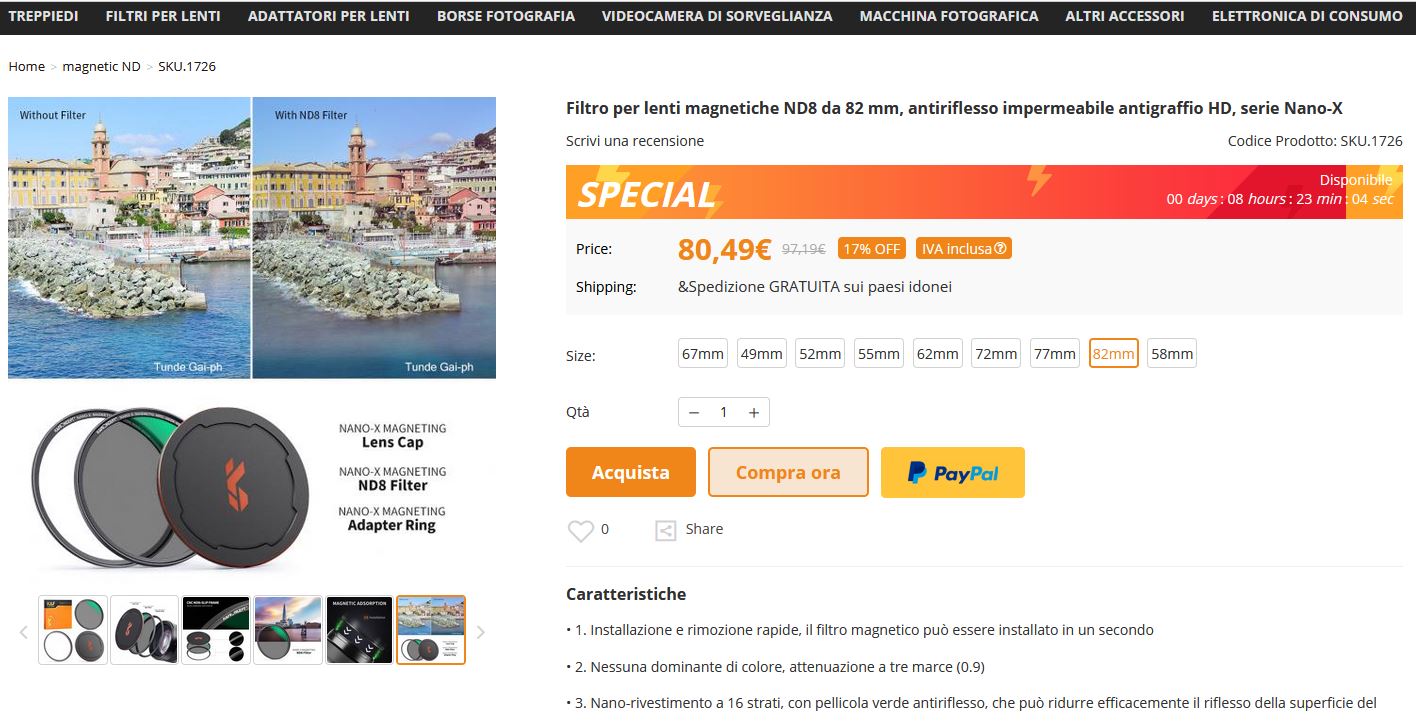Pay with the PayPal button
This screenshot has width=1416, height=721.
[x=952, y=472]
